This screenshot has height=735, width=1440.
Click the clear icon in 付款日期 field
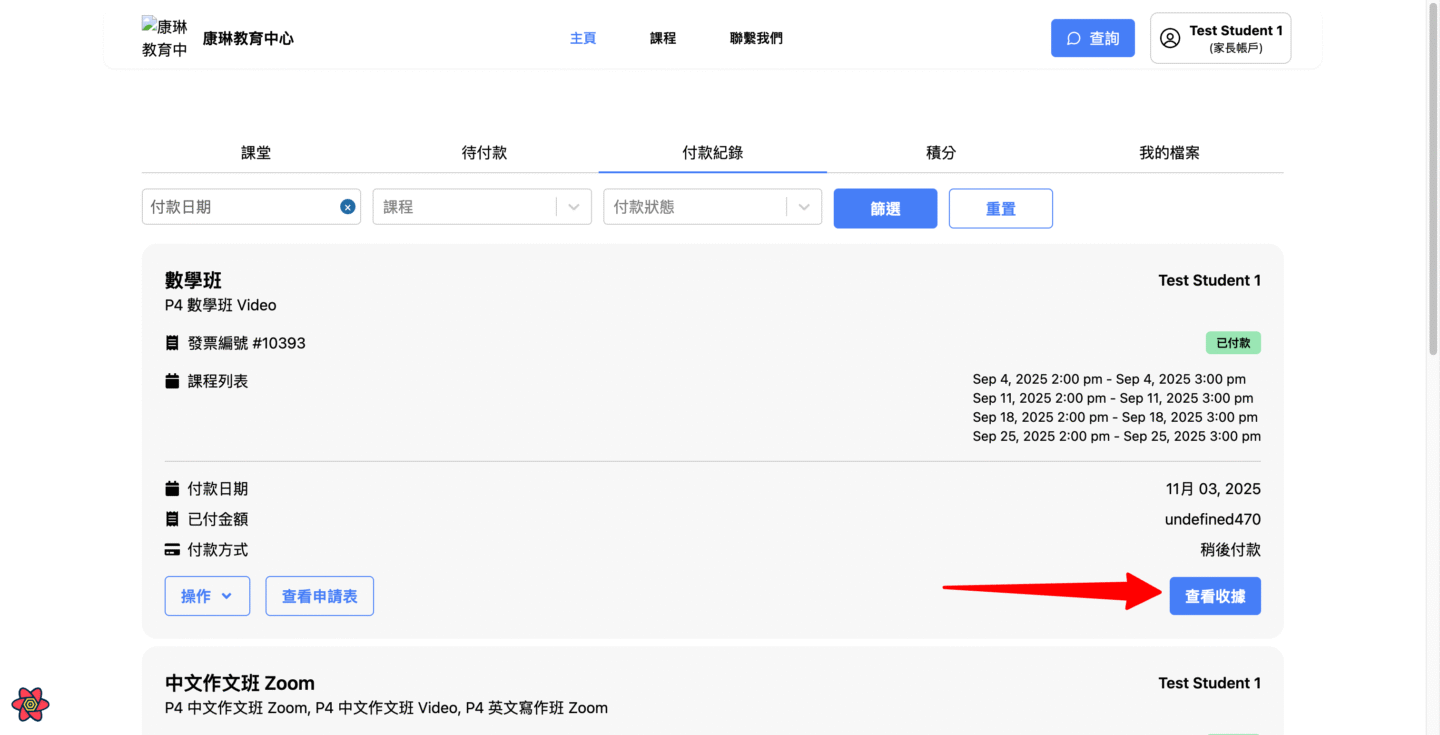tap(347, 207)
